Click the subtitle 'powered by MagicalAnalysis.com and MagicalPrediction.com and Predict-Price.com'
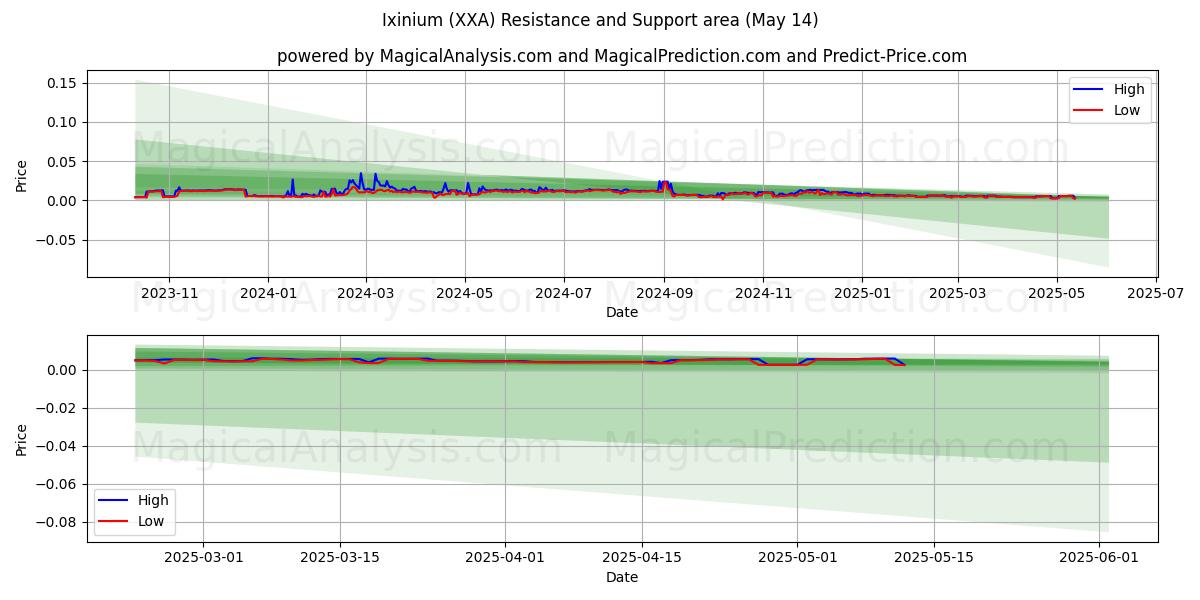Viewport: 1200px width, 600px height. tap(622, 56)
